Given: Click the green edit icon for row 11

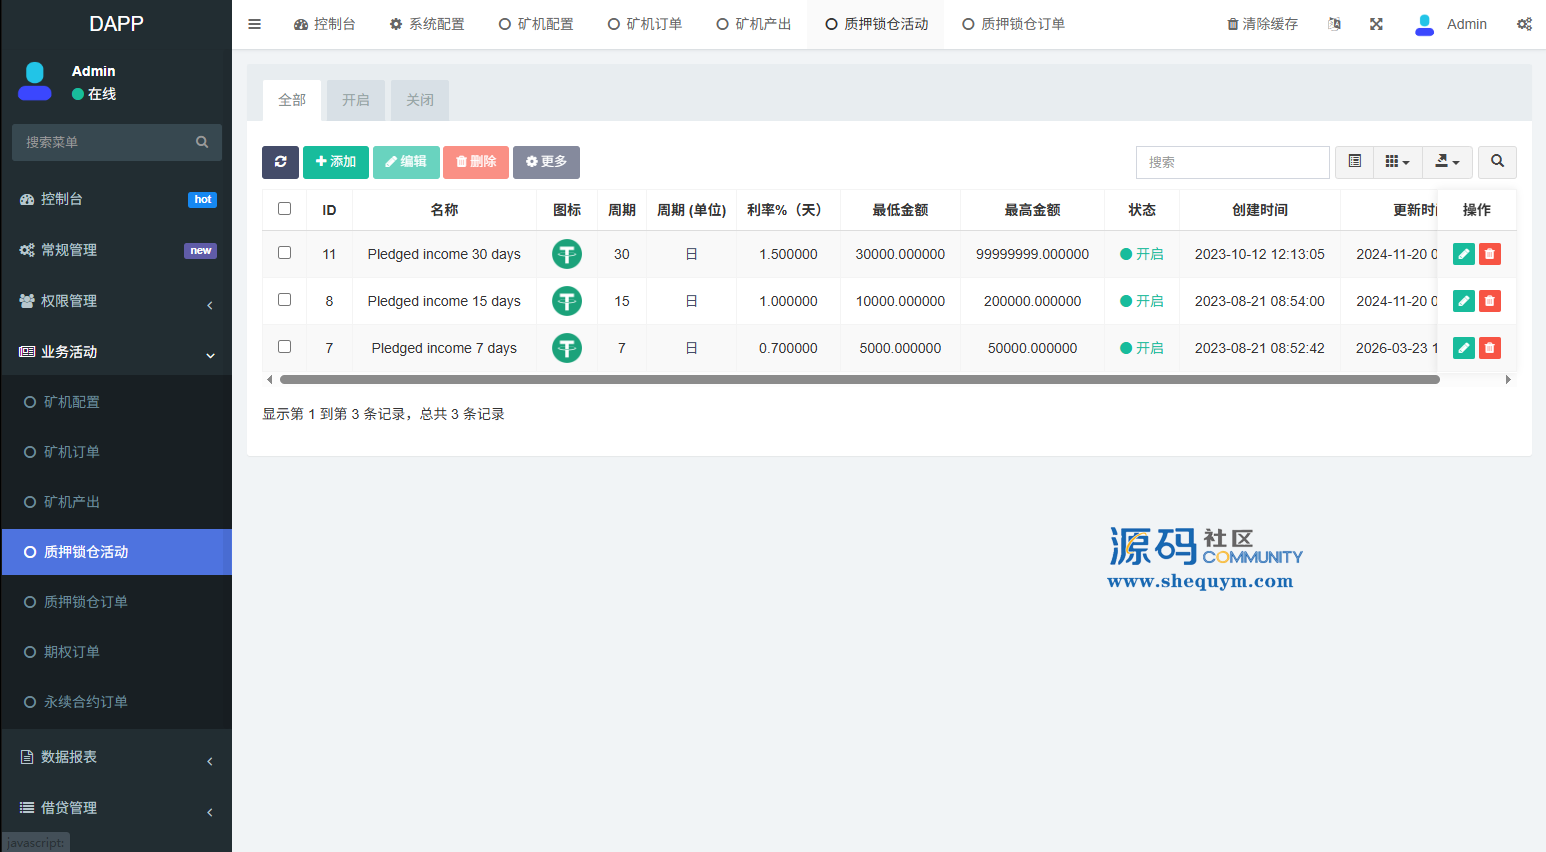Looking at the screenshot, I should (x=1463, y=254).
